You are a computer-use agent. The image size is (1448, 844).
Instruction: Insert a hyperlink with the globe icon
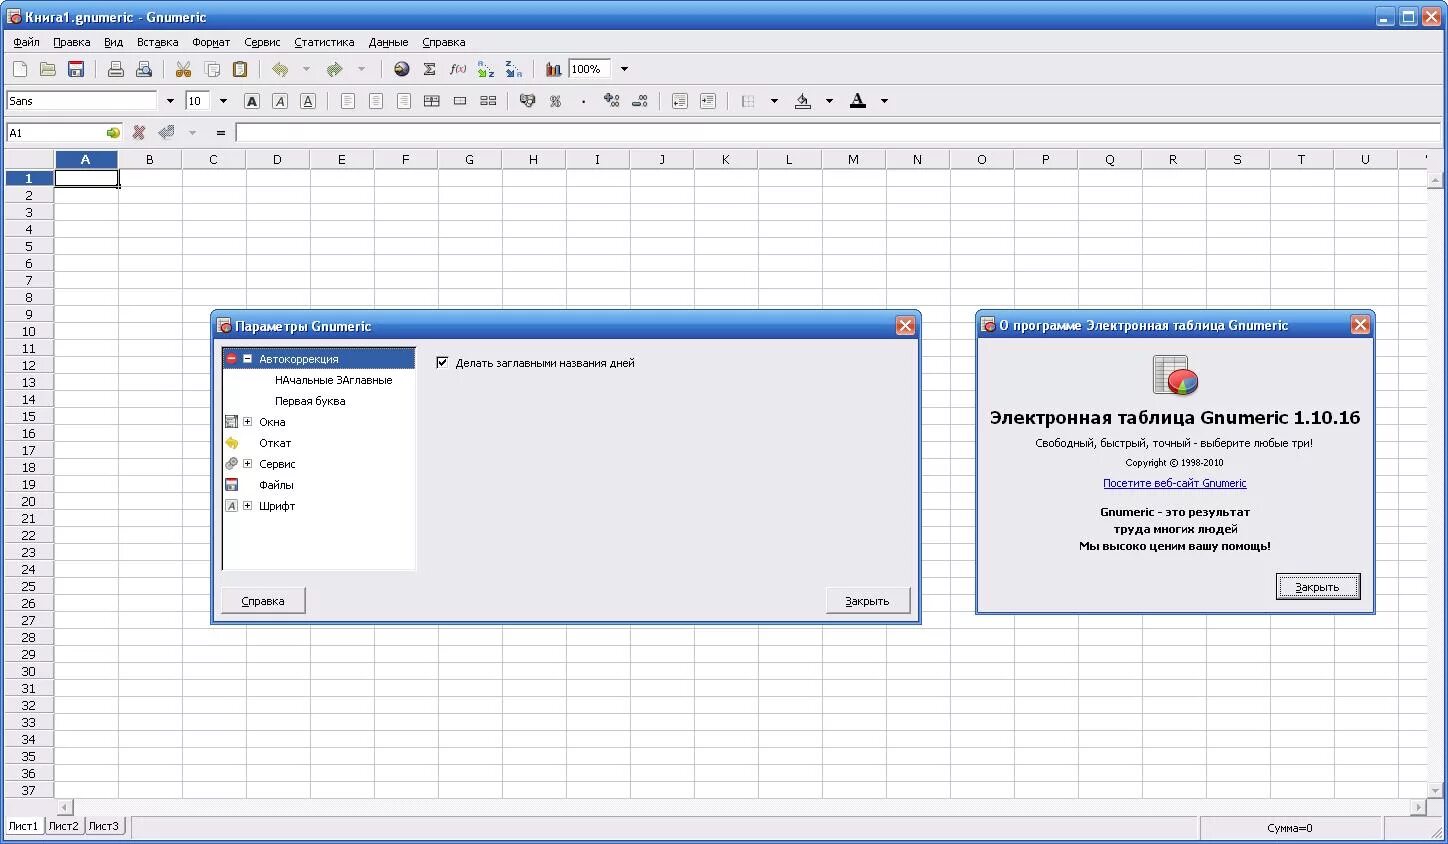(402, 69)
